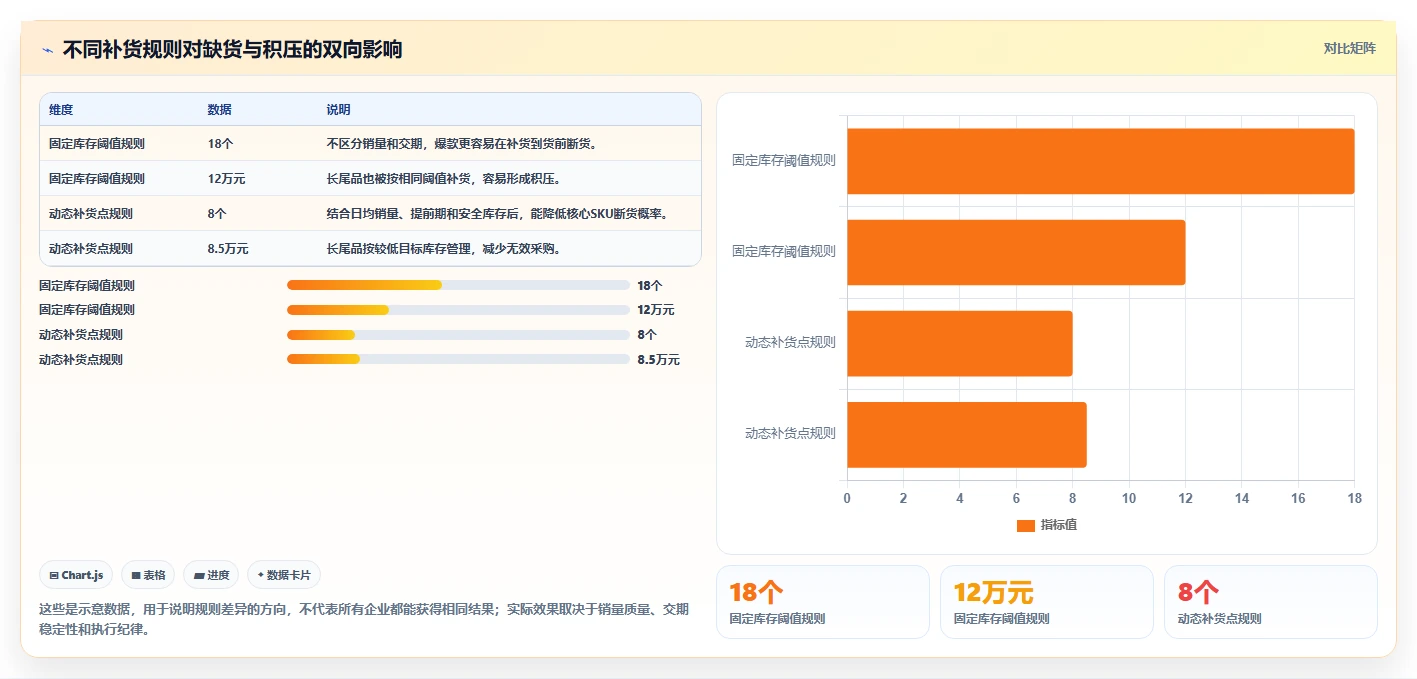Screen dimensions: 1417x679
Task: Click the 数据 column header
Action: pyautogui.click(x=220, y=110)
